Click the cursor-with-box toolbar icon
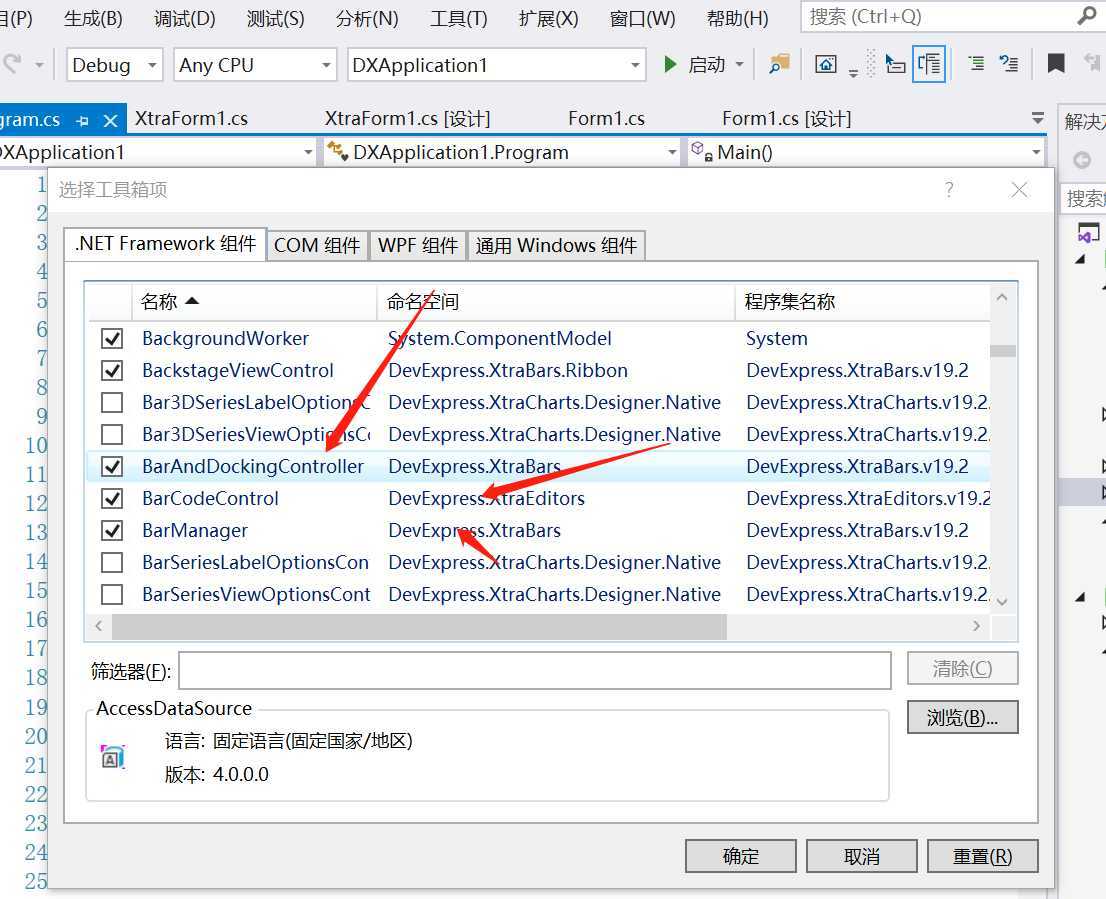 (895, 65)
